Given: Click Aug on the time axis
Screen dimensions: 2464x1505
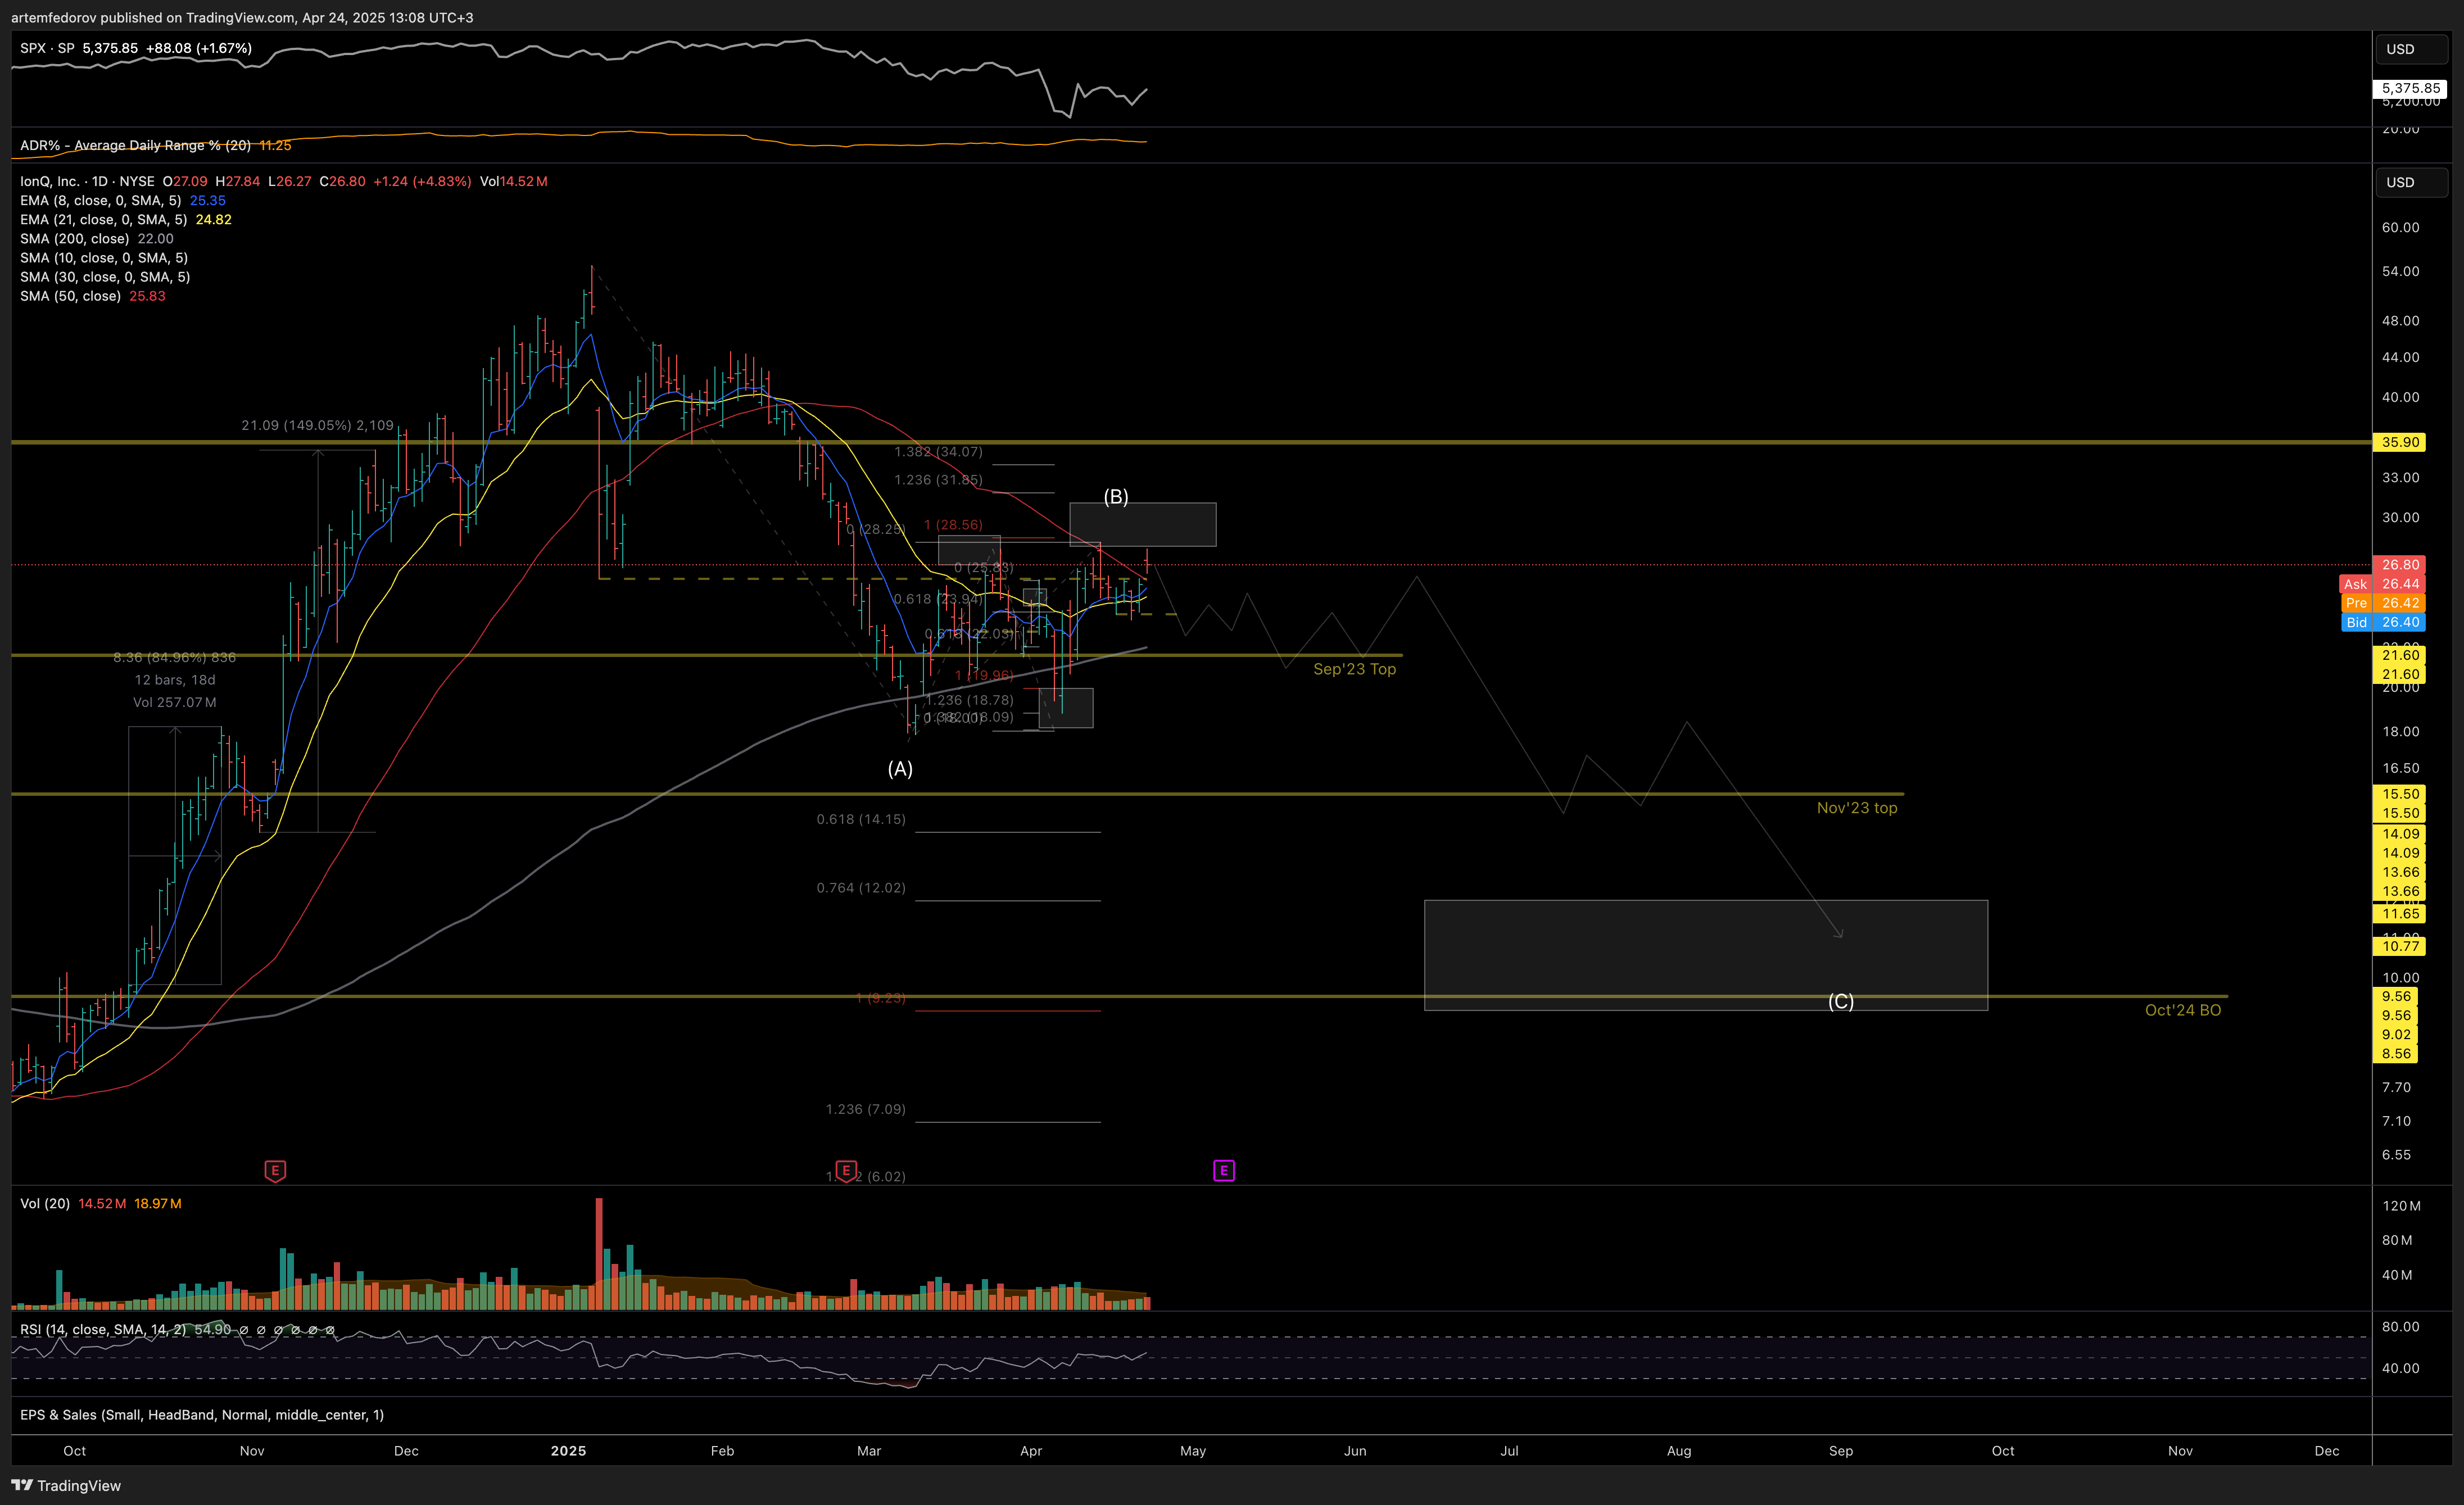Looking at the screenshot, I should tap(1679, 1451).
